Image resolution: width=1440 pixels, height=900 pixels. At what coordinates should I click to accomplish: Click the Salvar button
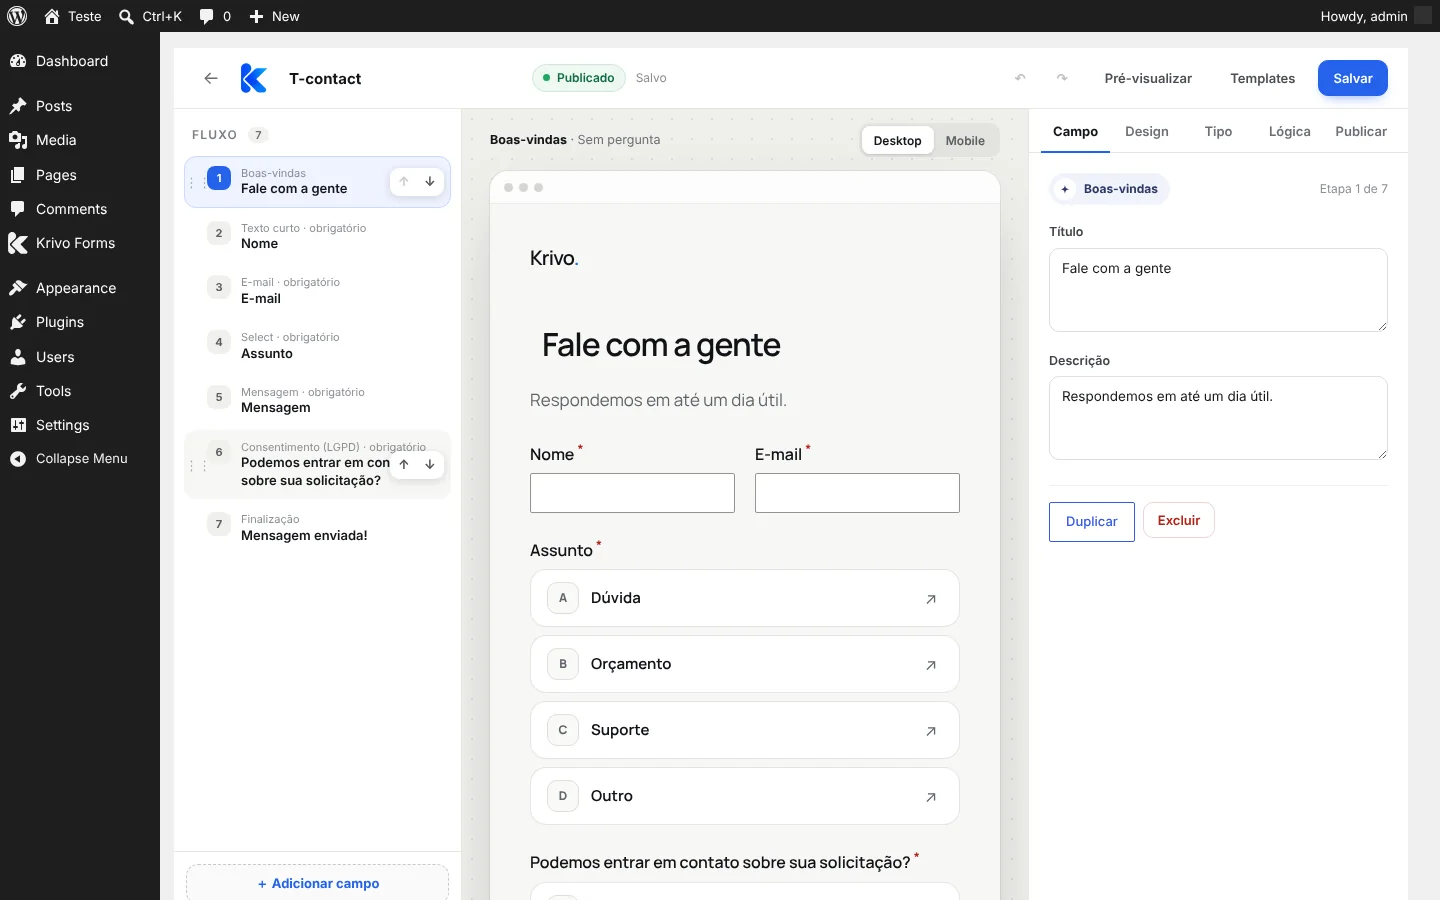[x=1352, y=78]
